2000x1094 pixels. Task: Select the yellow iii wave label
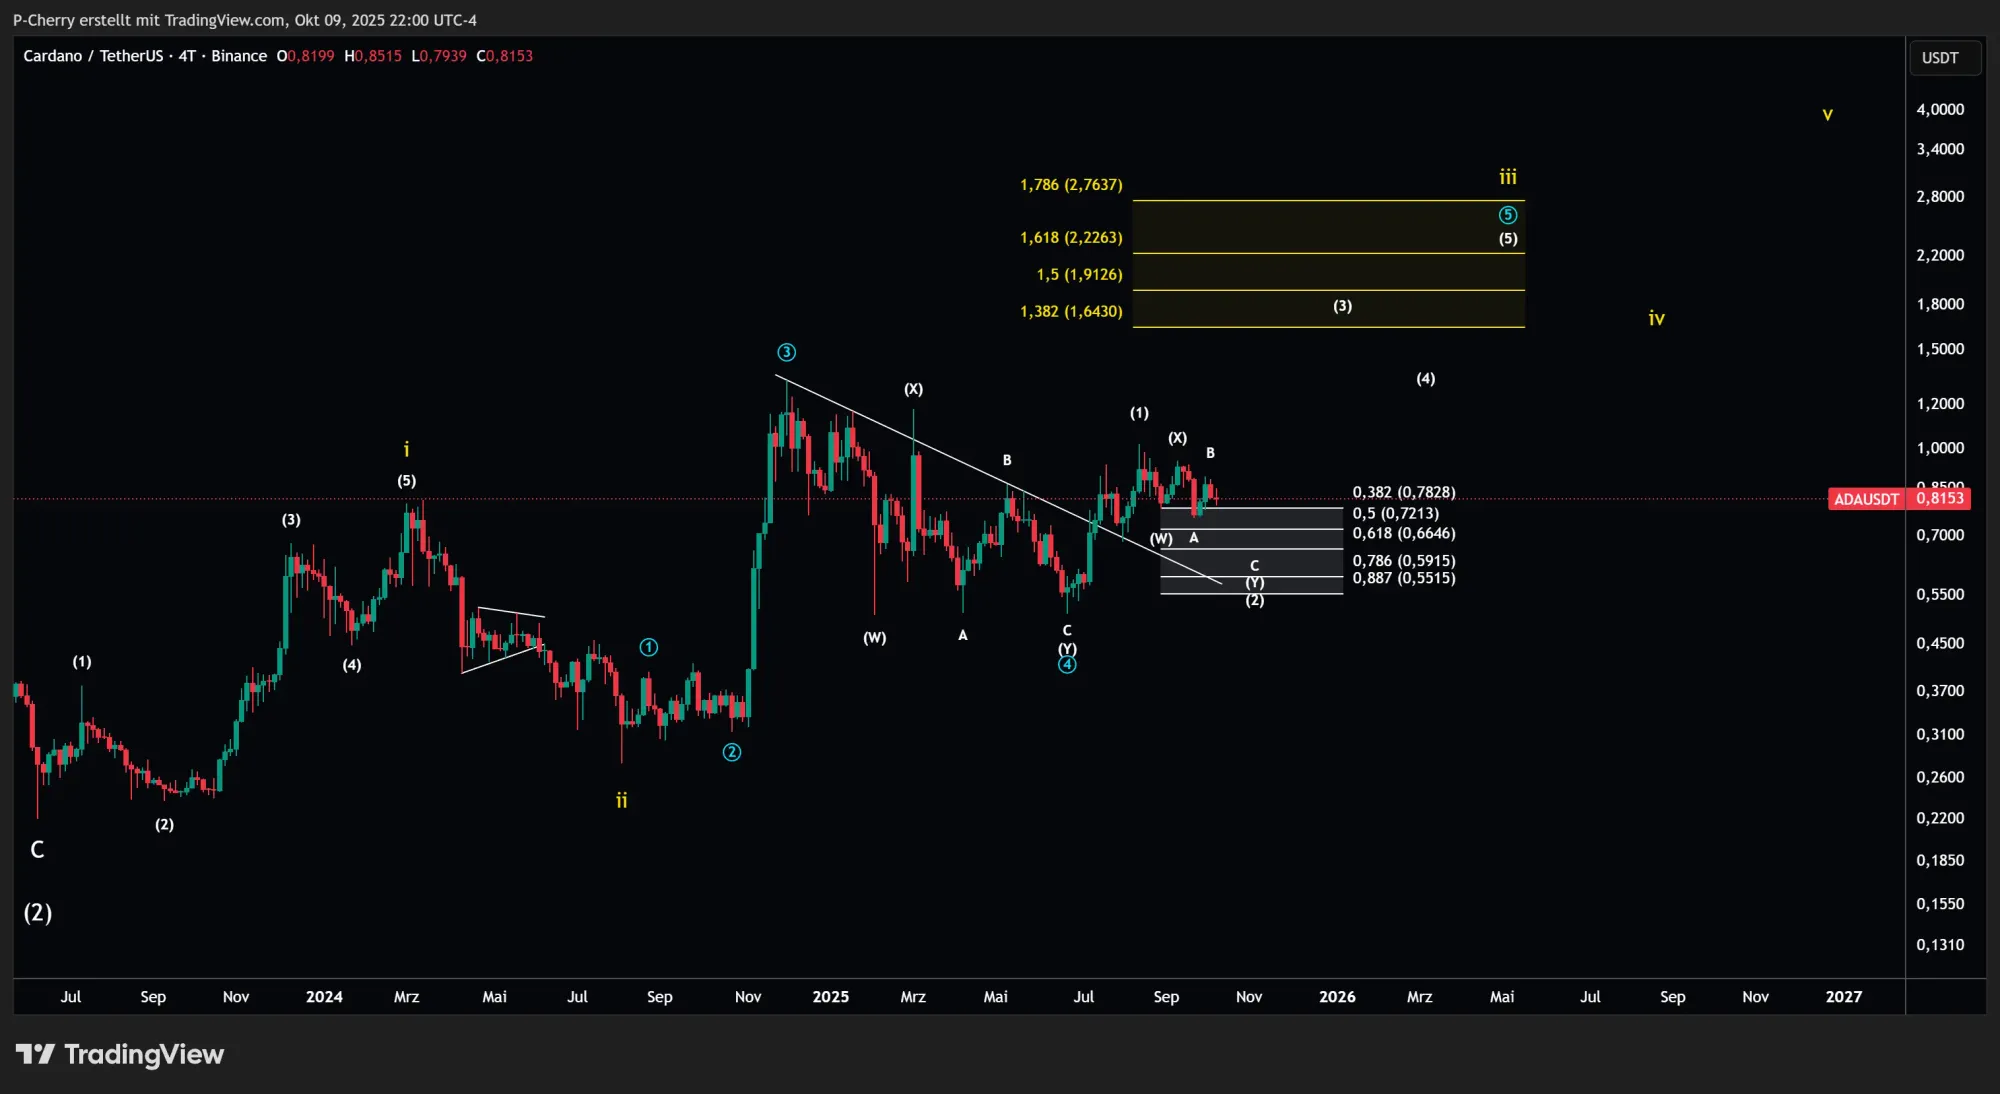[1508, 177]
